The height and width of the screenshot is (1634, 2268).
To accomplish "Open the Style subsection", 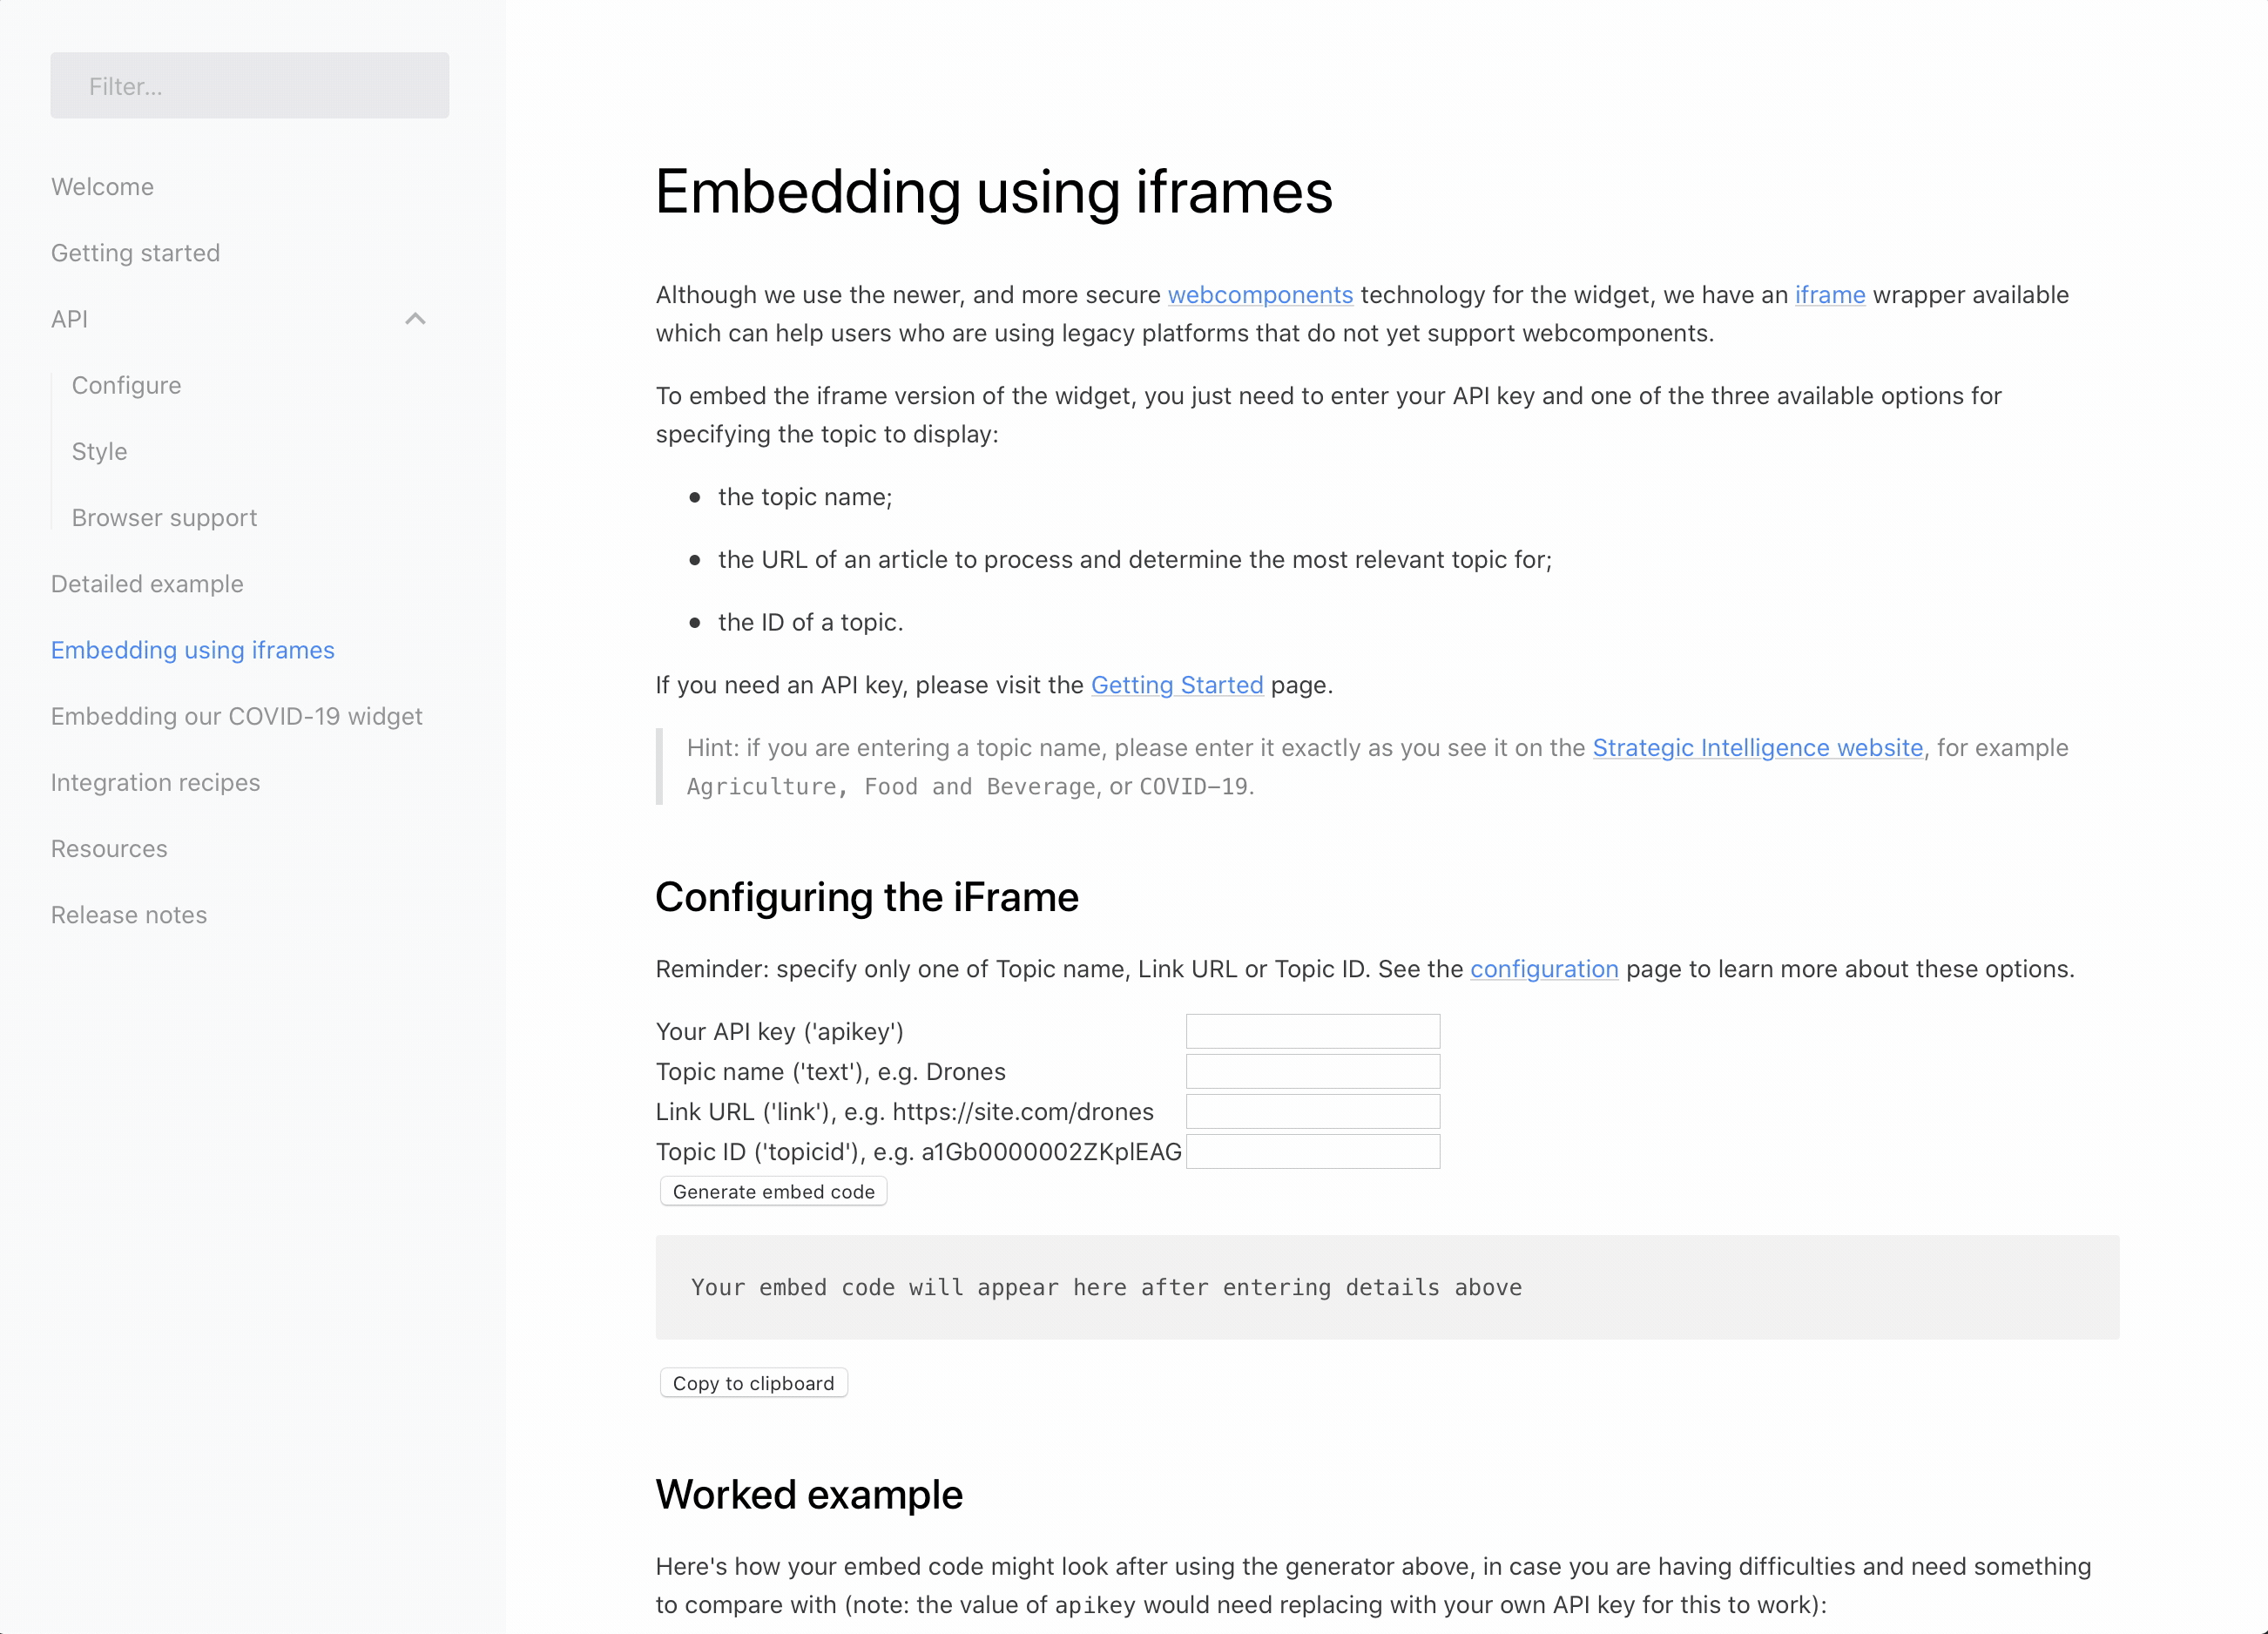I will tap(100, 451).
